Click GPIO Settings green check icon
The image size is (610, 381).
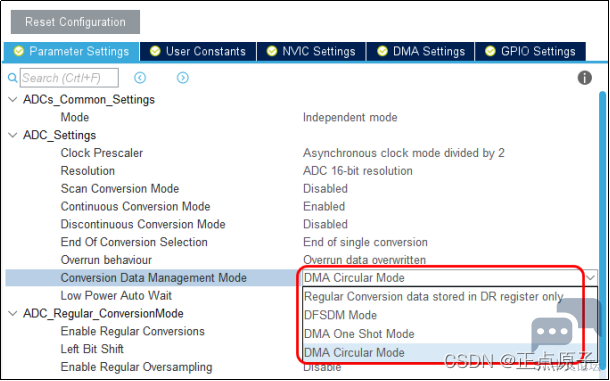tap(490, 51)
